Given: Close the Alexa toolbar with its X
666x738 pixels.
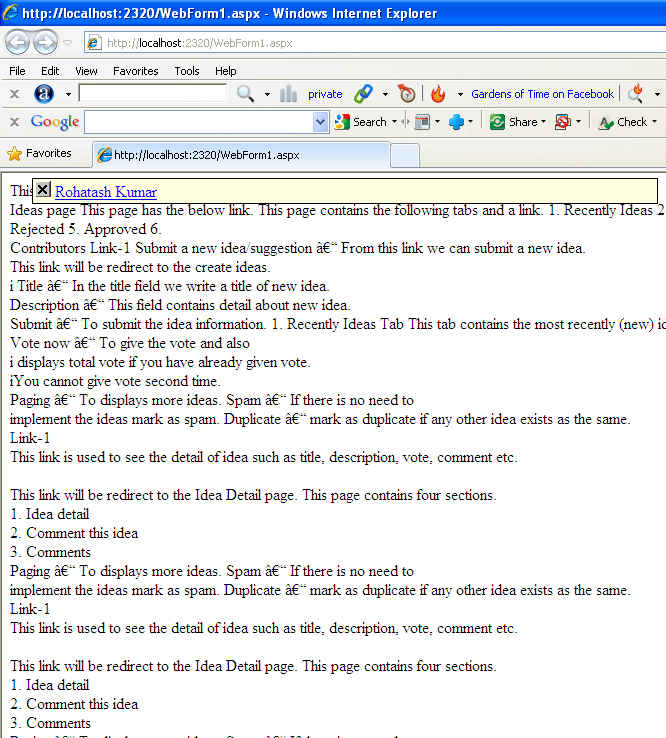Looking at the screenshot, I should click(x=15, y=94).
